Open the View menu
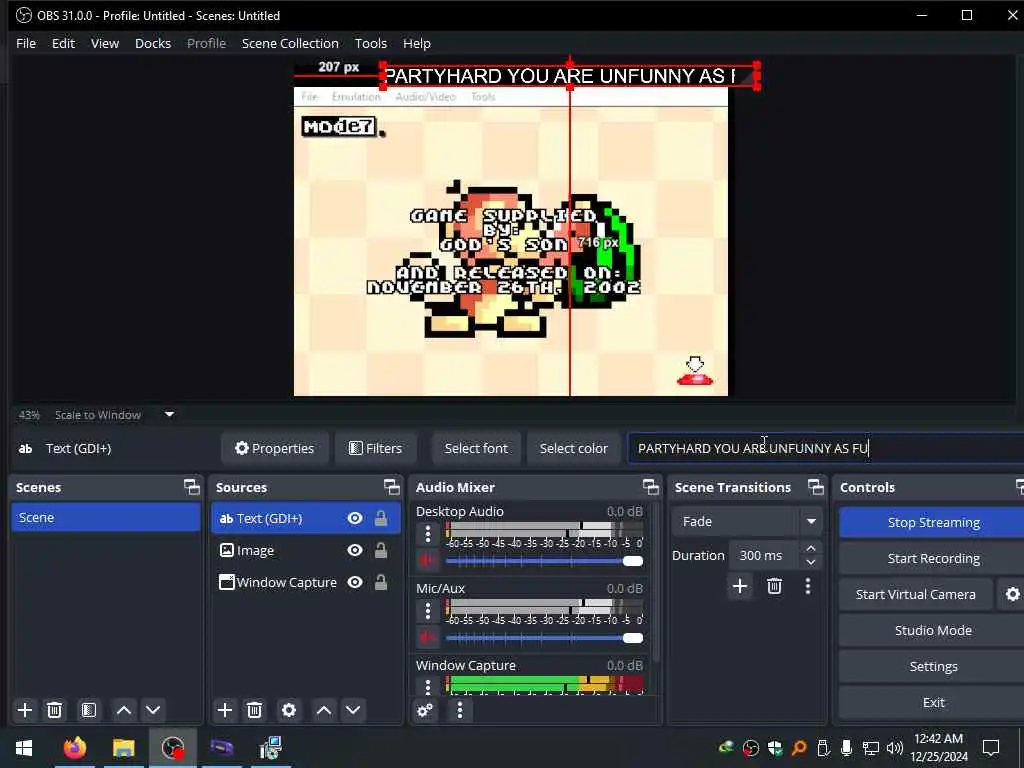The height and width of the screenshot is (768, 1024). click(104, 43)
